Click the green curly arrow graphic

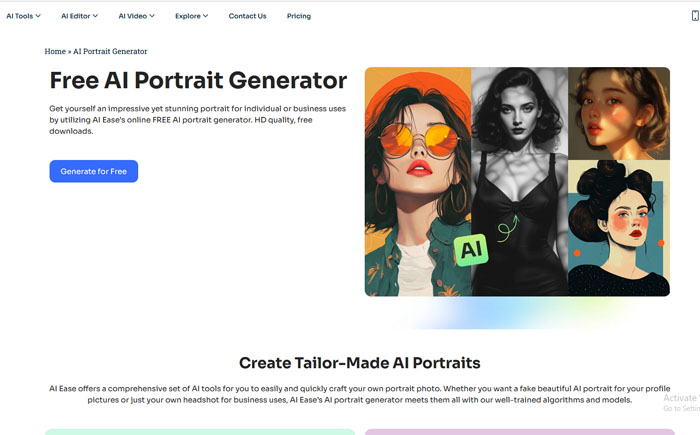[508, 229]
